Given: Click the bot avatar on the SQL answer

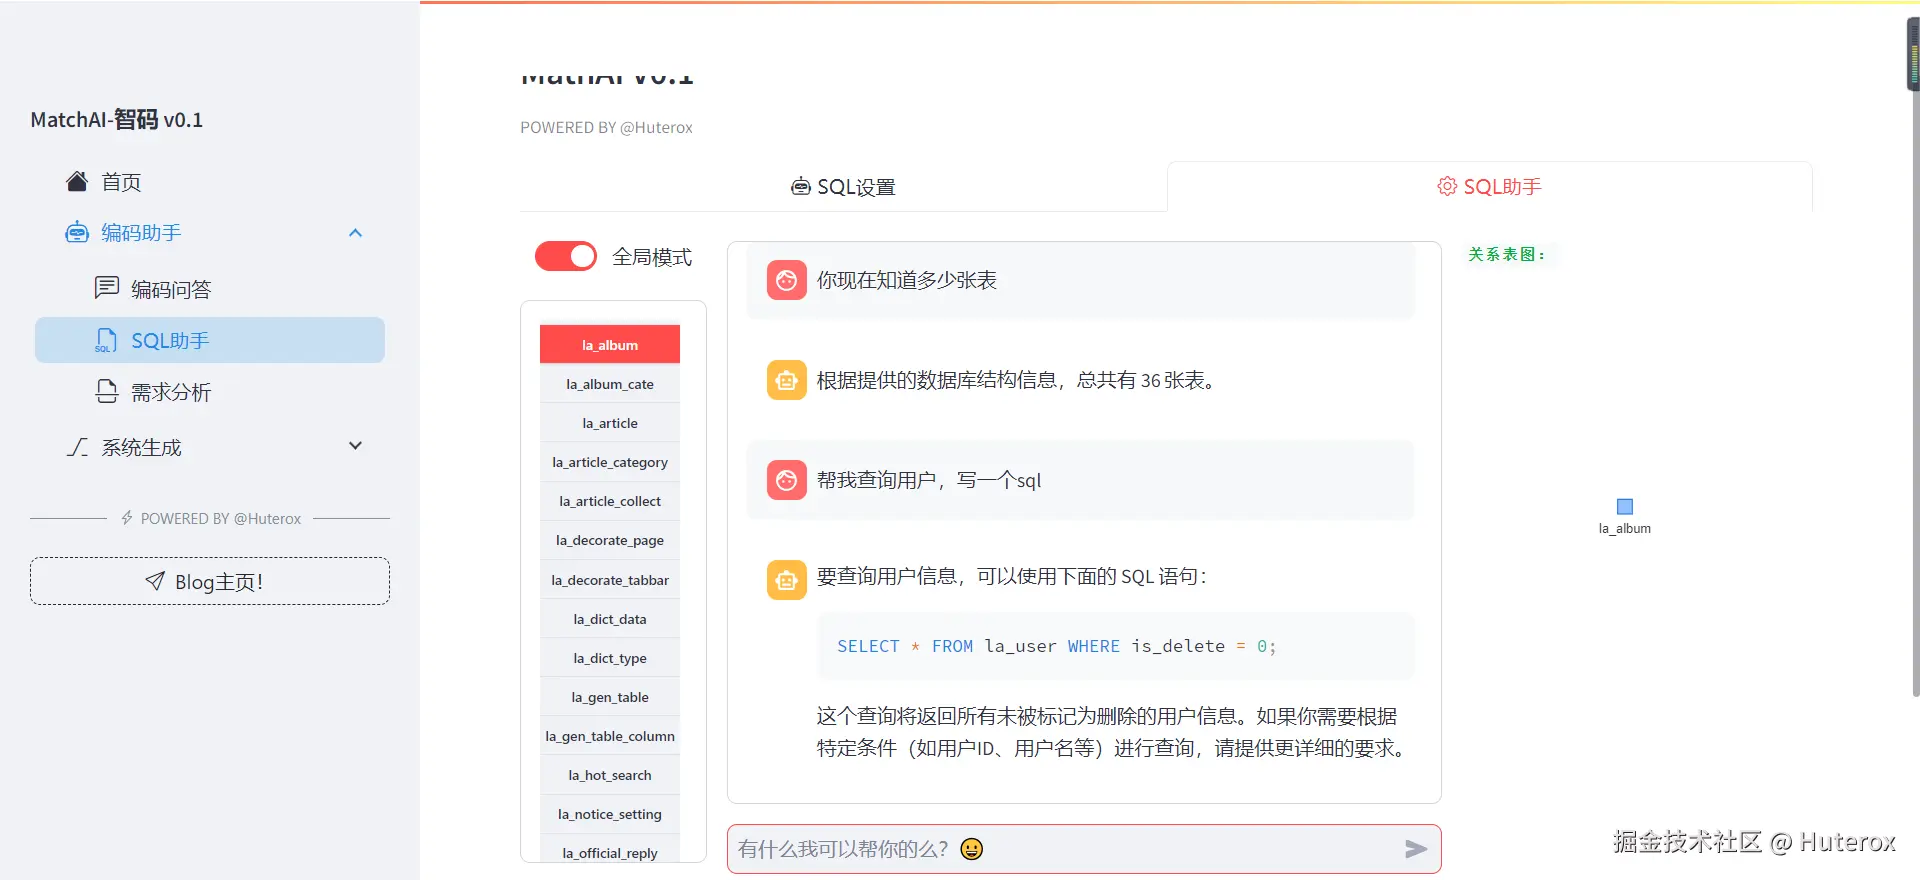Looking at the screenshot, I should pyautogui.click(x=787, y=580).
